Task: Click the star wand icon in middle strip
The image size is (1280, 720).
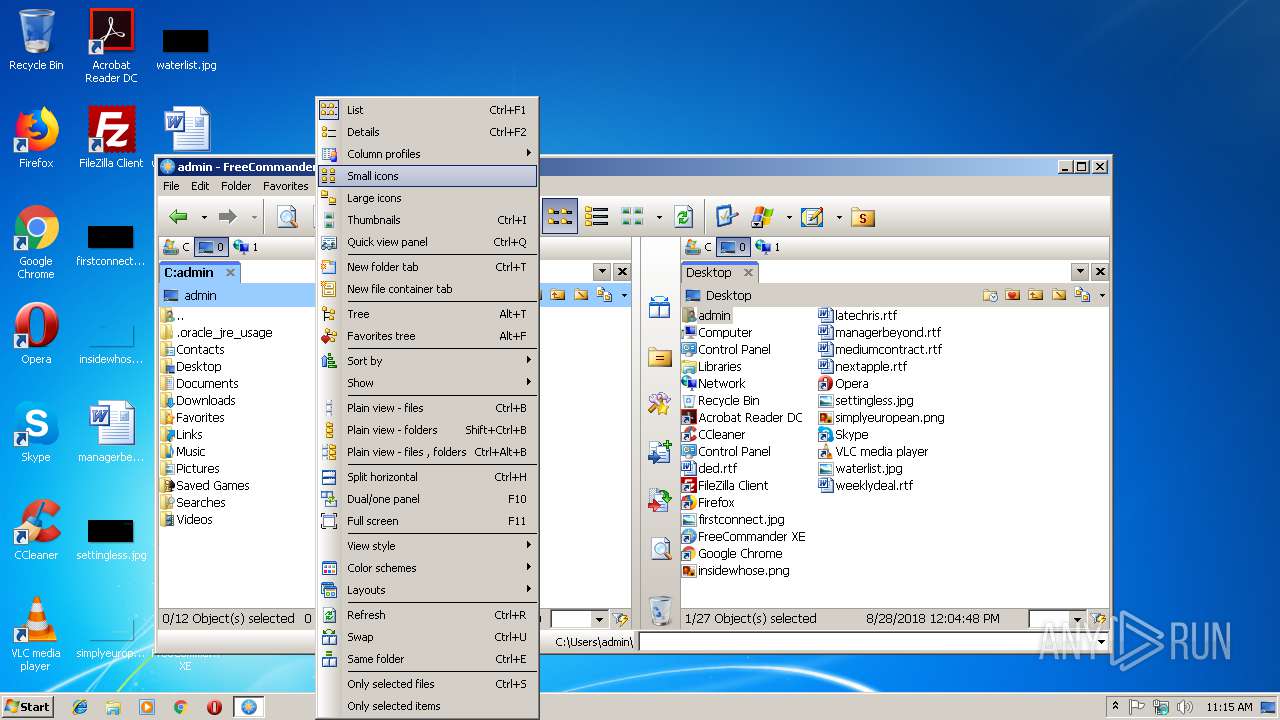Action: pos(660,404)
